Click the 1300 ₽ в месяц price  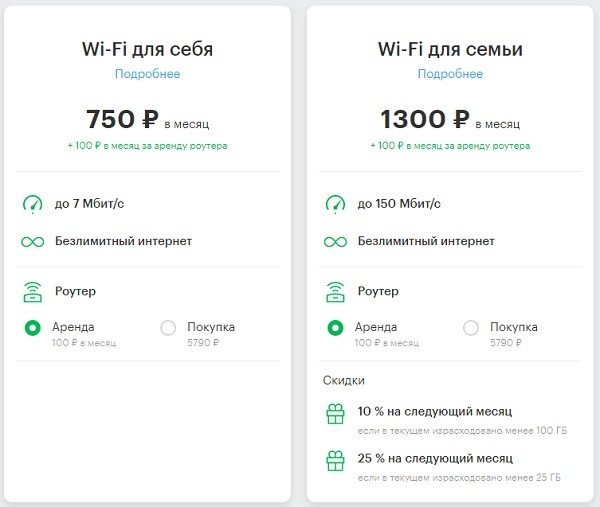[450, 119]
